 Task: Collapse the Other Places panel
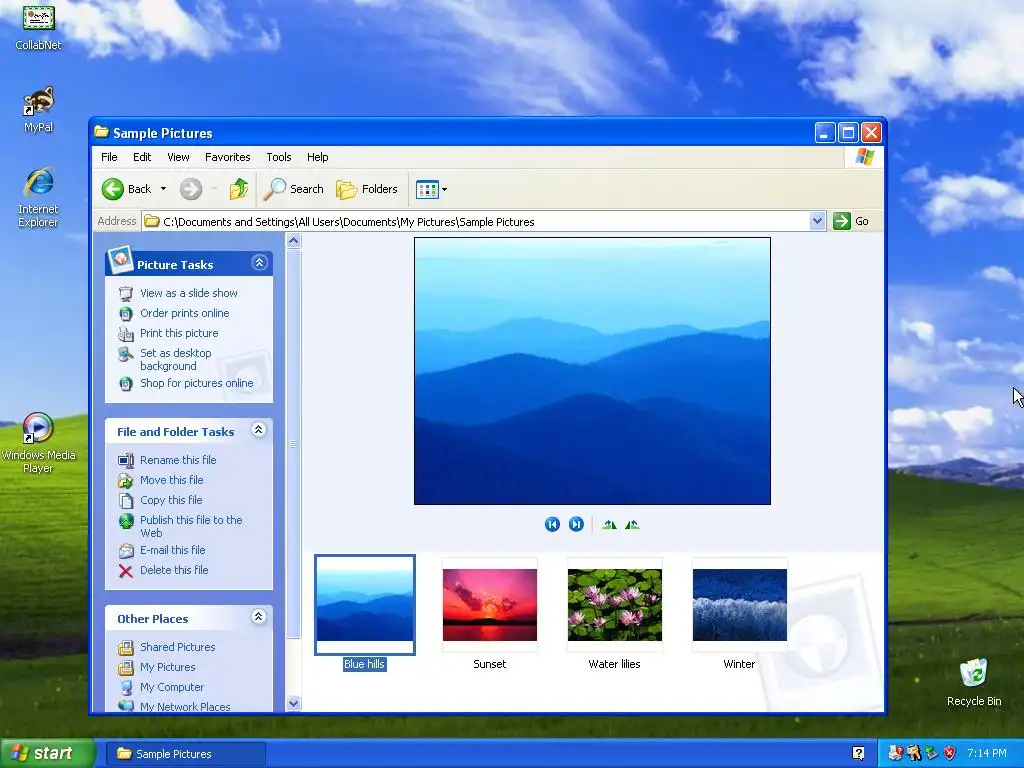click(259, 616)
